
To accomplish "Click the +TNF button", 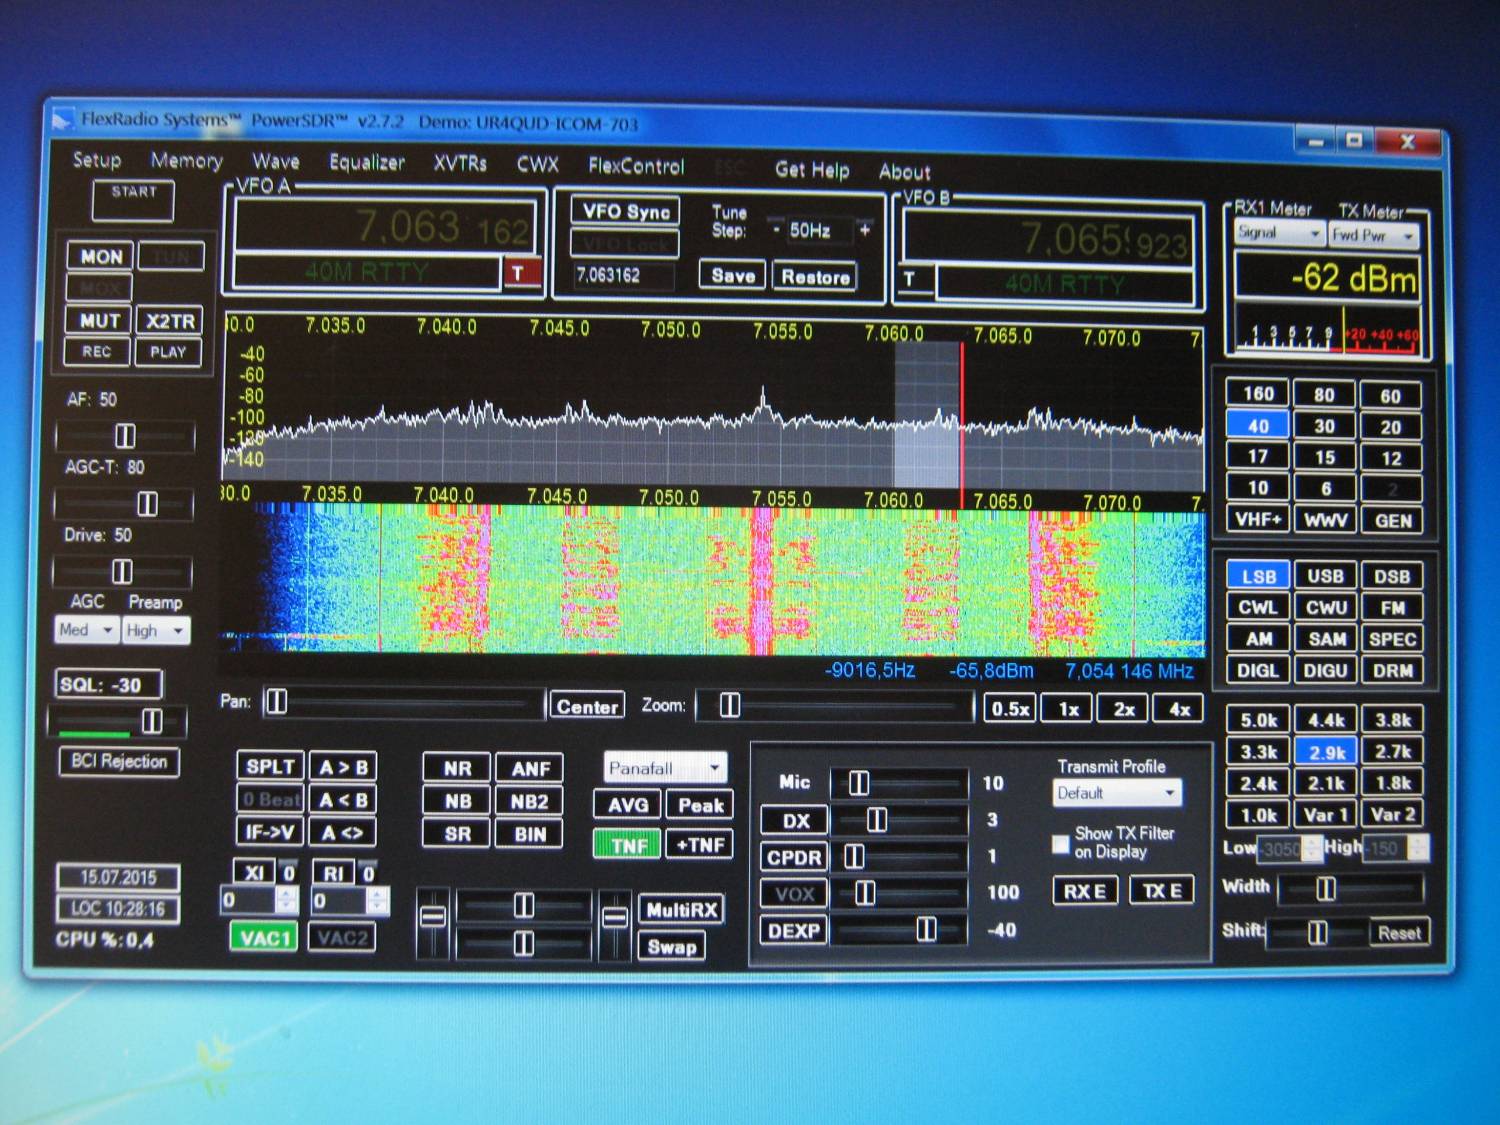I will click(700, 845).
